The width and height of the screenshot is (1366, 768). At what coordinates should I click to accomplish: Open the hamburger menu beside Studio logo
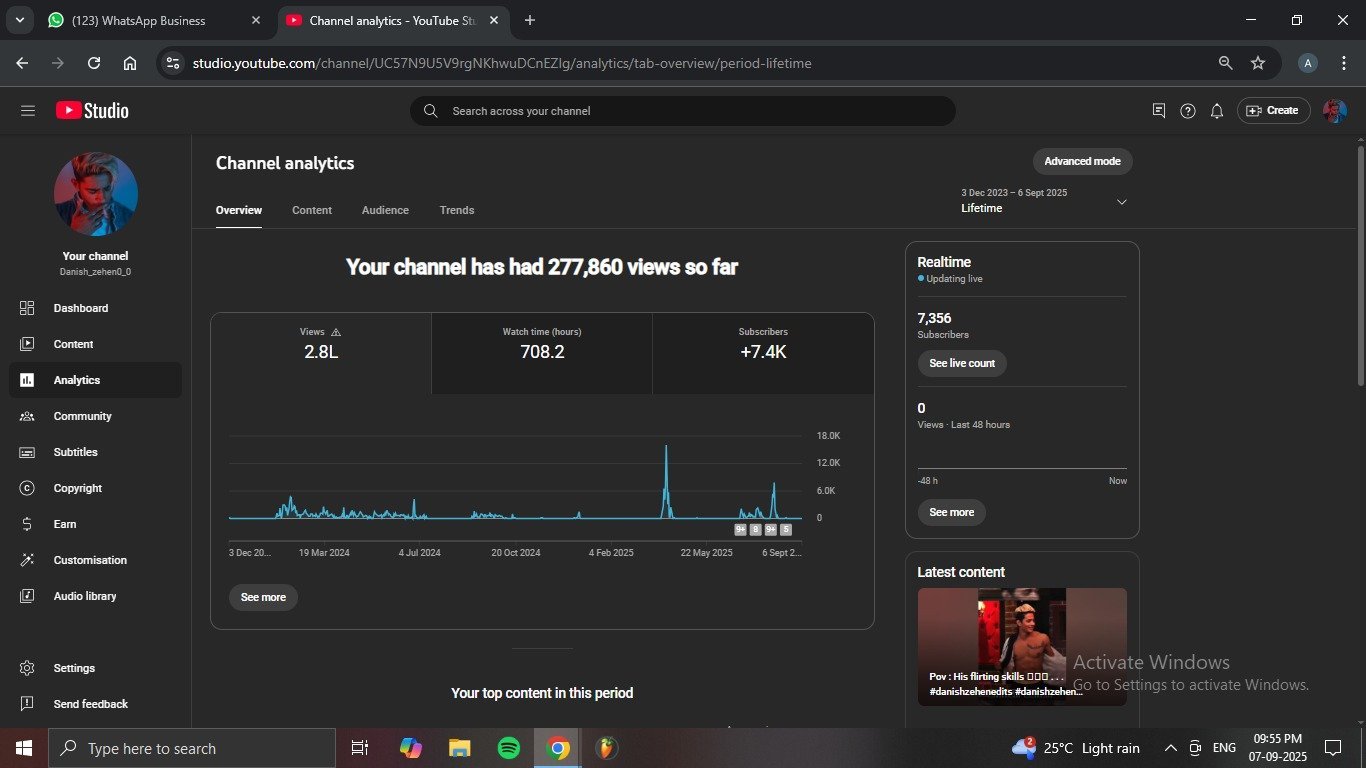pos(27,111)
